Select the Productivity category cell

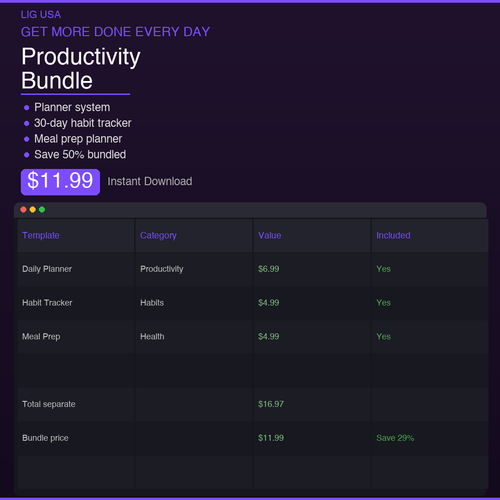(x=194, y=269)
